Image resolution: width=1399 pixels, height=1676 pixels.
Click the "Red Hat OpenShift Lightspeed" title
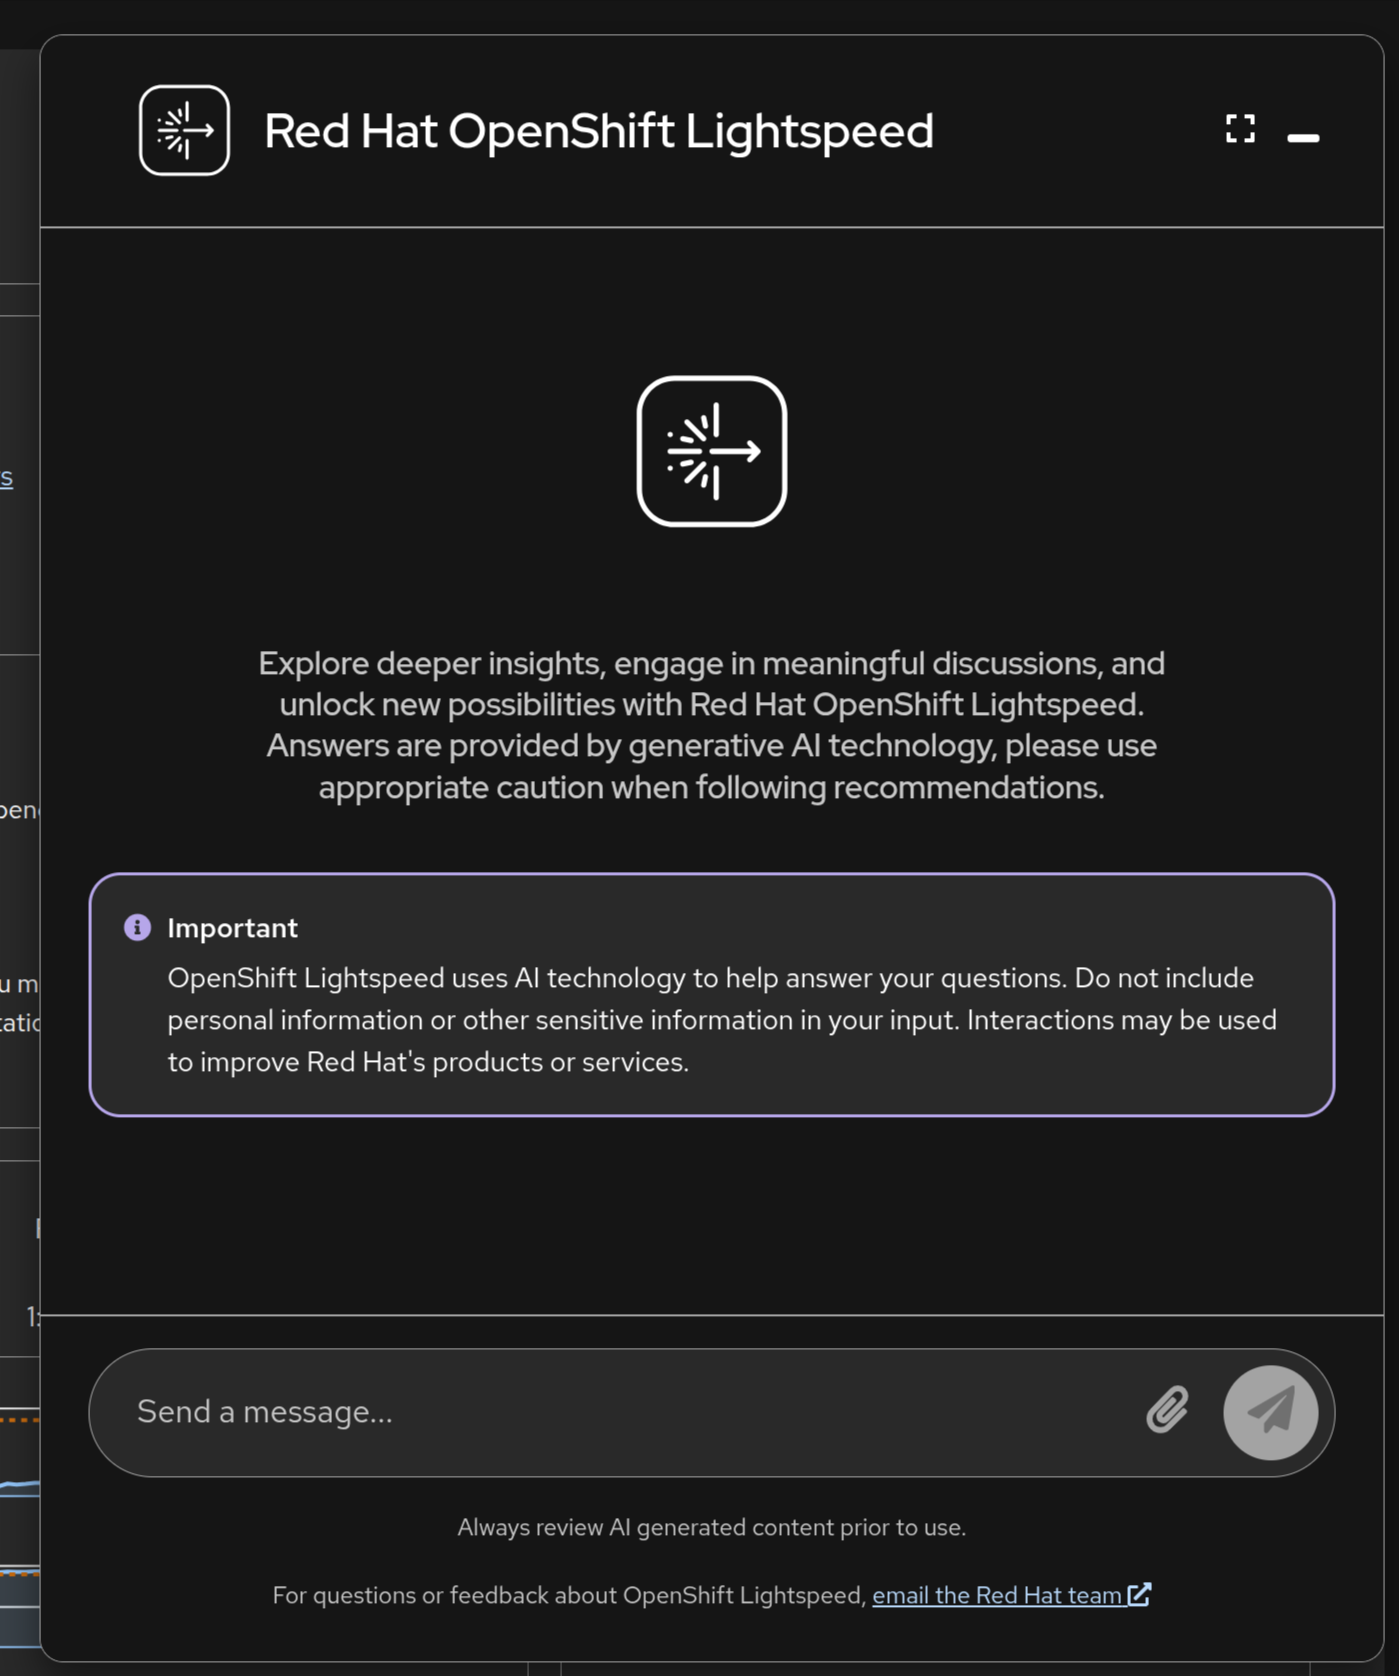(x=598, y=131)
